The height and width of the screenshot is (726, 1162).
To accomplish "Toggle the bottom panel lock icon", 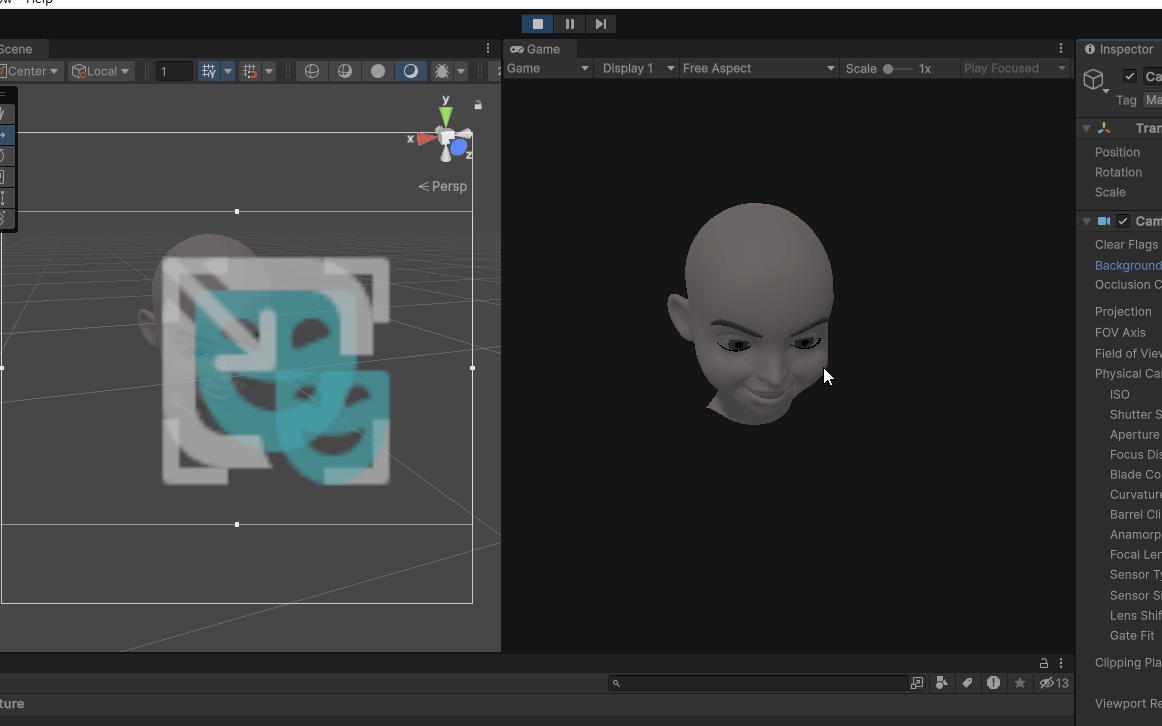I will pos(1043,662).
